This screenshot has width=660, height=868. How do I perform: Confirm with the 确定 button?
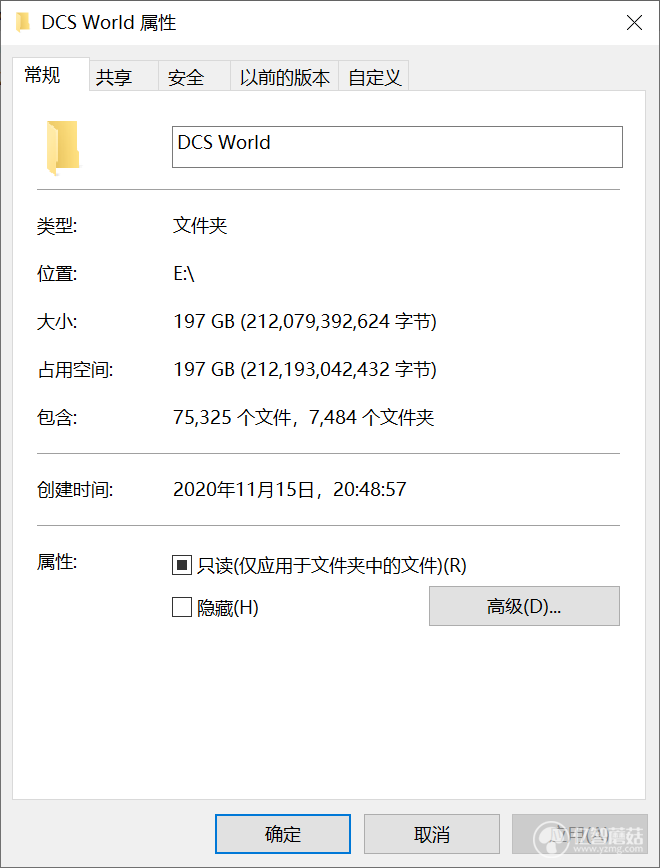(283, 834)
